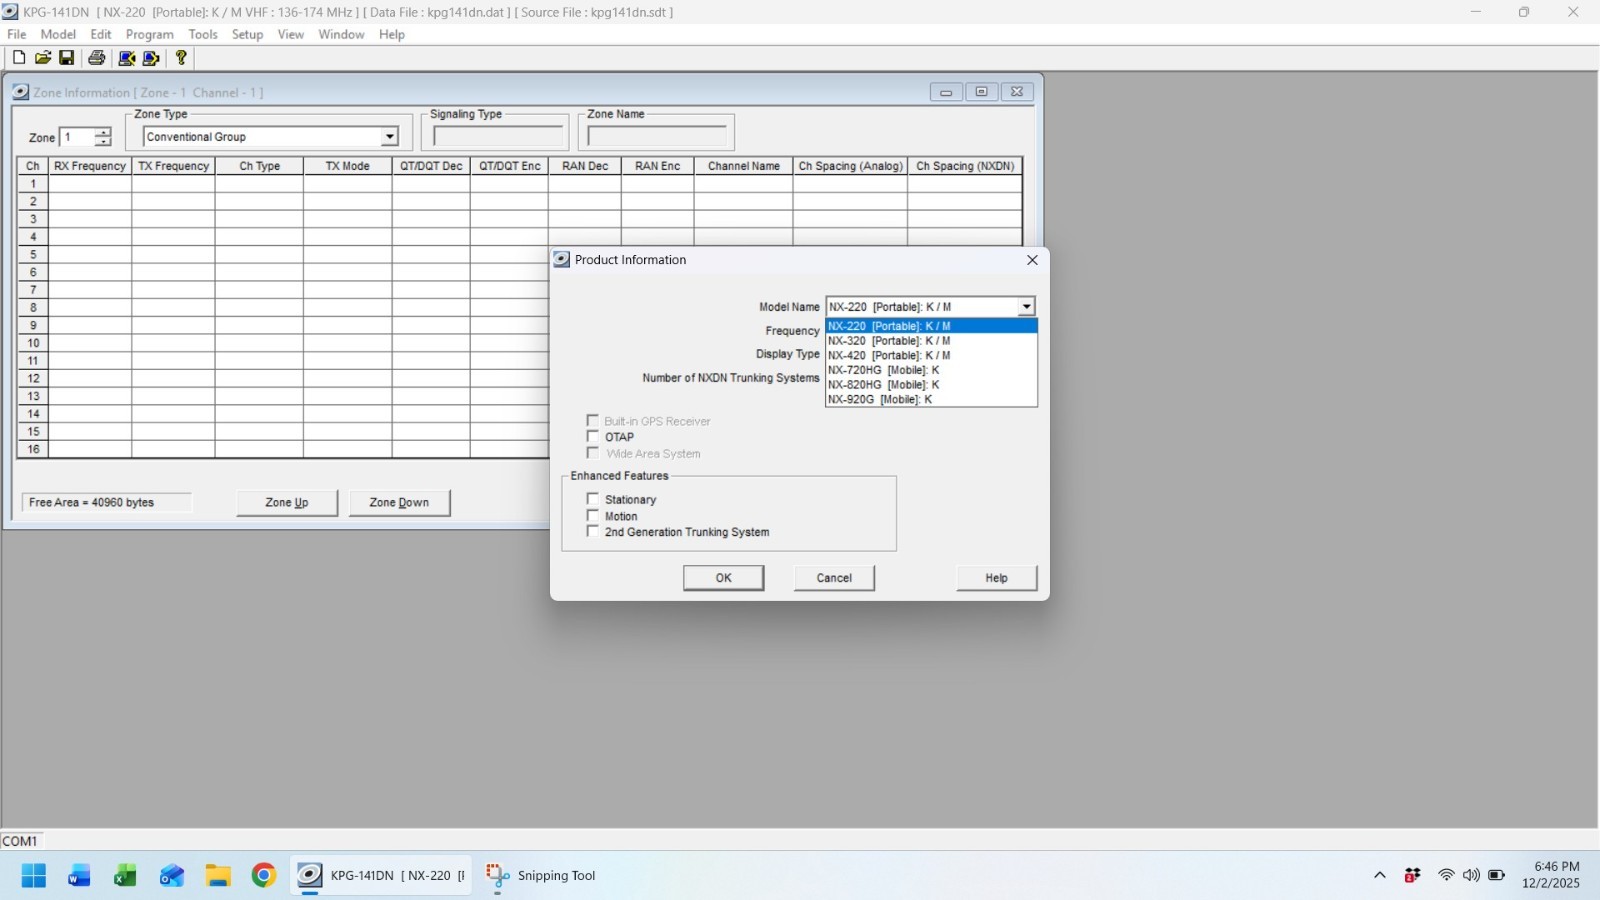Confirm Product Information with OK
The width and height of the screenshot is (1600, 900).
(x=724, y=578)
